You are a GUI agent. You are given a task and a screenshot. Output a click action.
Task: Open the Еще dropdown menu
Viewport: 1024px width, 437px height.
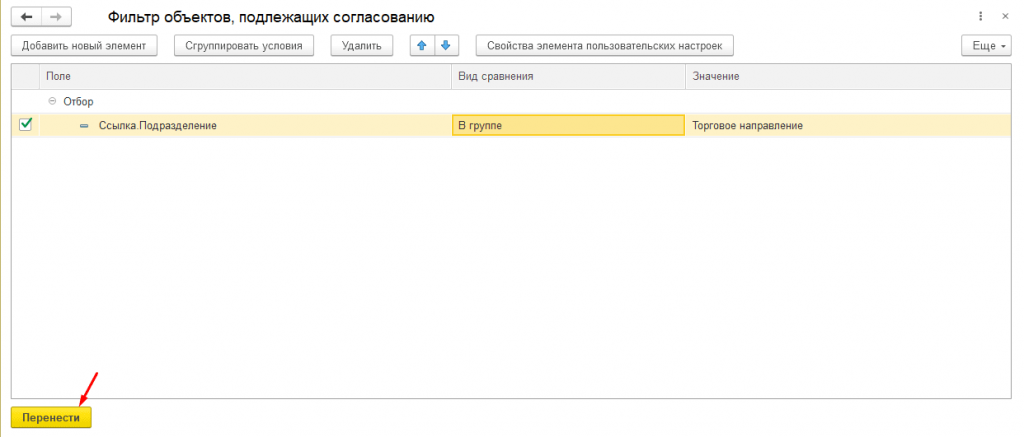pos(986,46)
